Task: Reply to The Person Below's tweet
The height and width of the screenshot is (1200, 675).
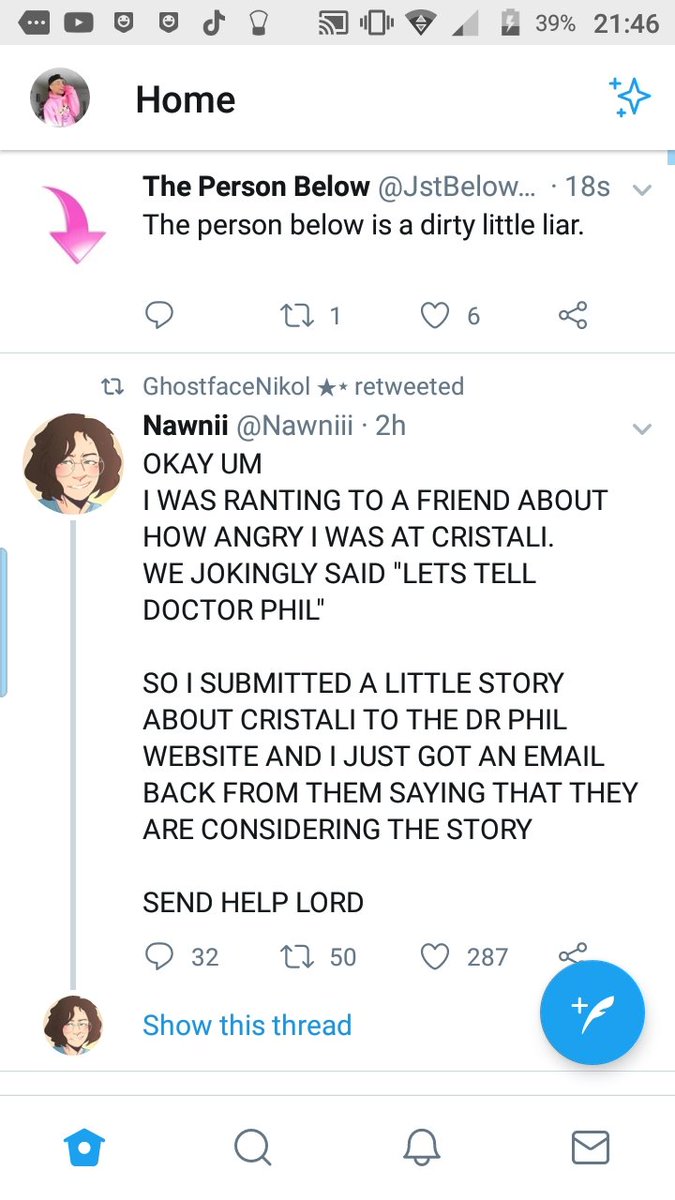Action: click(159, 316)
